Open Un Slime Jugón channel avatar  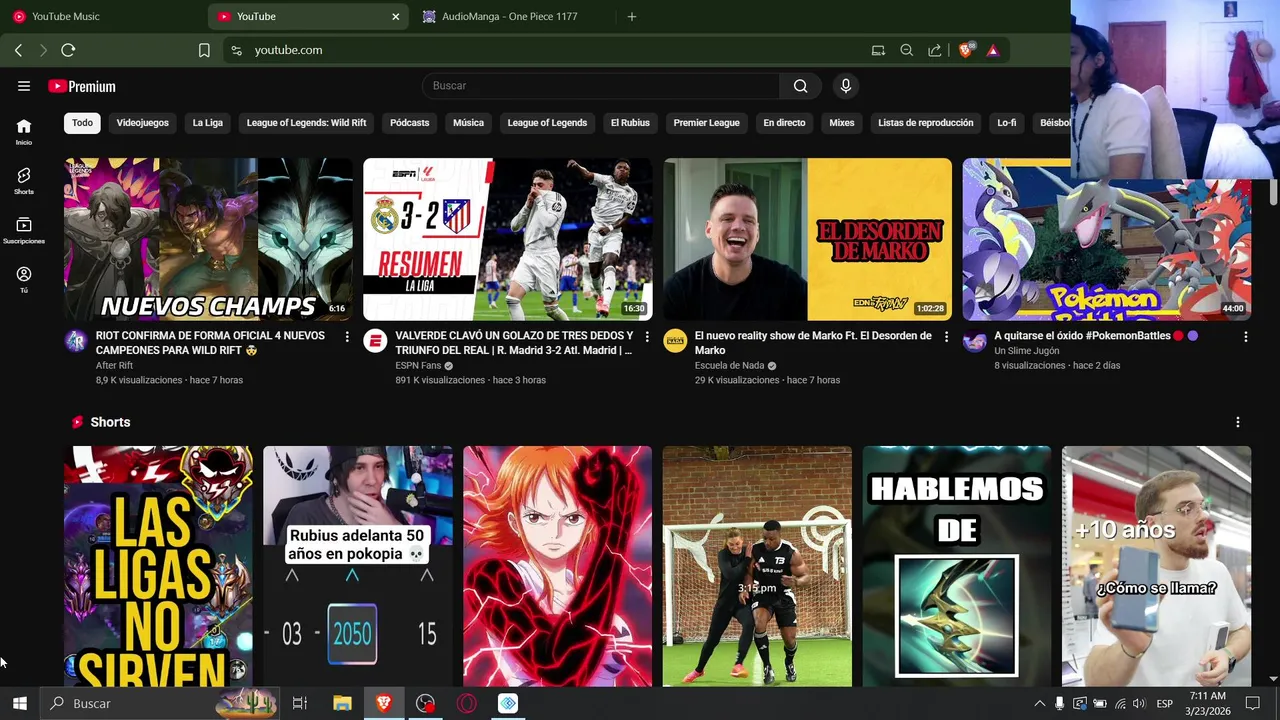click(974, 341)
